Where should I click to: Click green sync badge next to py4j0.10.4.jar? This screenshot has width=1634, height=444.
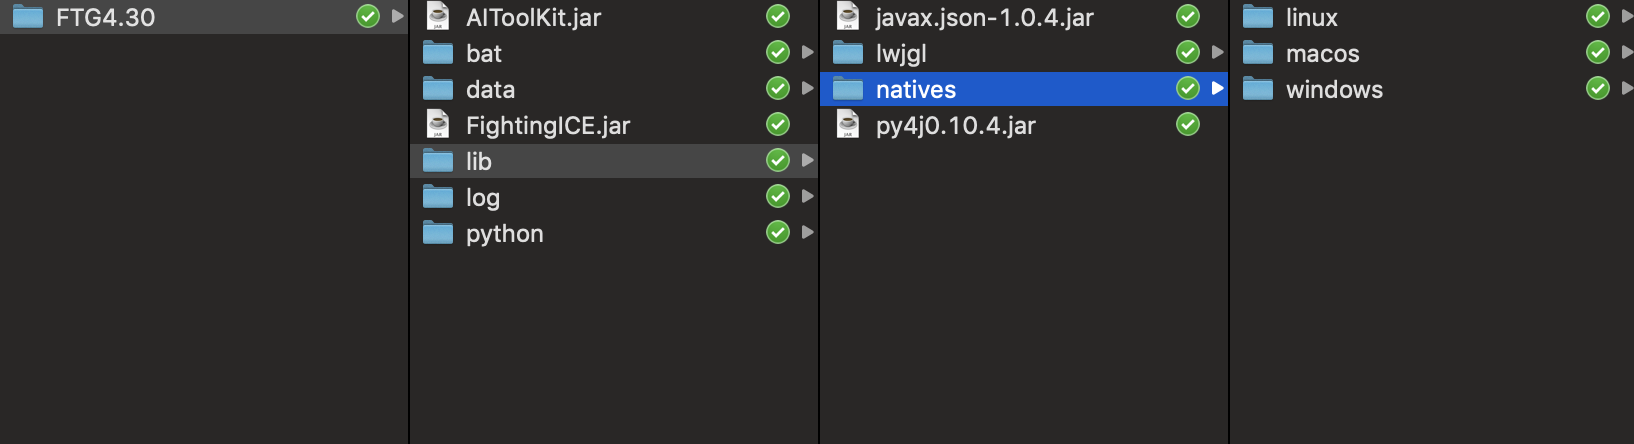(x=1188, y=124)
